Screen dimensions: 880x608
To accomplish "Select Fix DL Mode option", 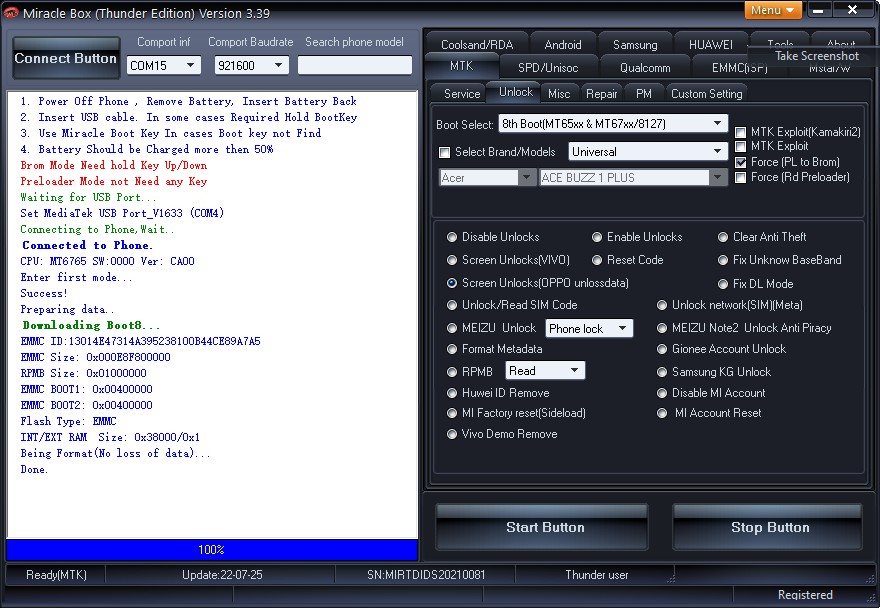I will click(x=723, y=284).
